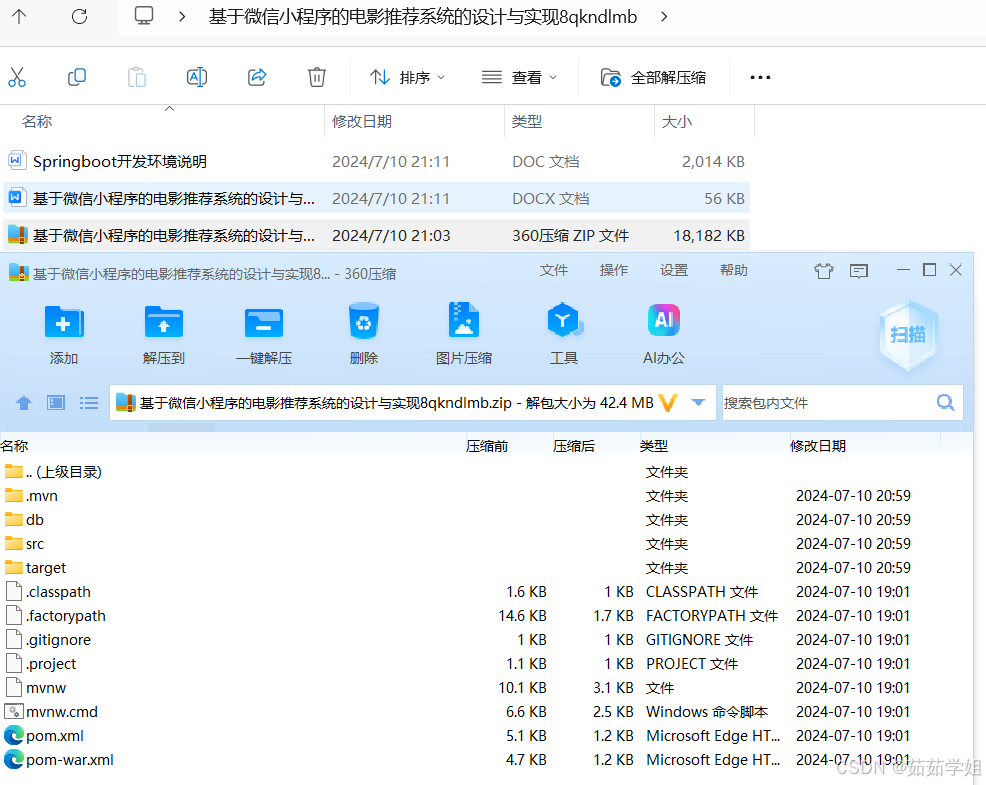Viewport: 986px width, 785px height.
Task: Click the search magnifier in 360压缩
Action: pyautogui.click(x=945, y=403)
